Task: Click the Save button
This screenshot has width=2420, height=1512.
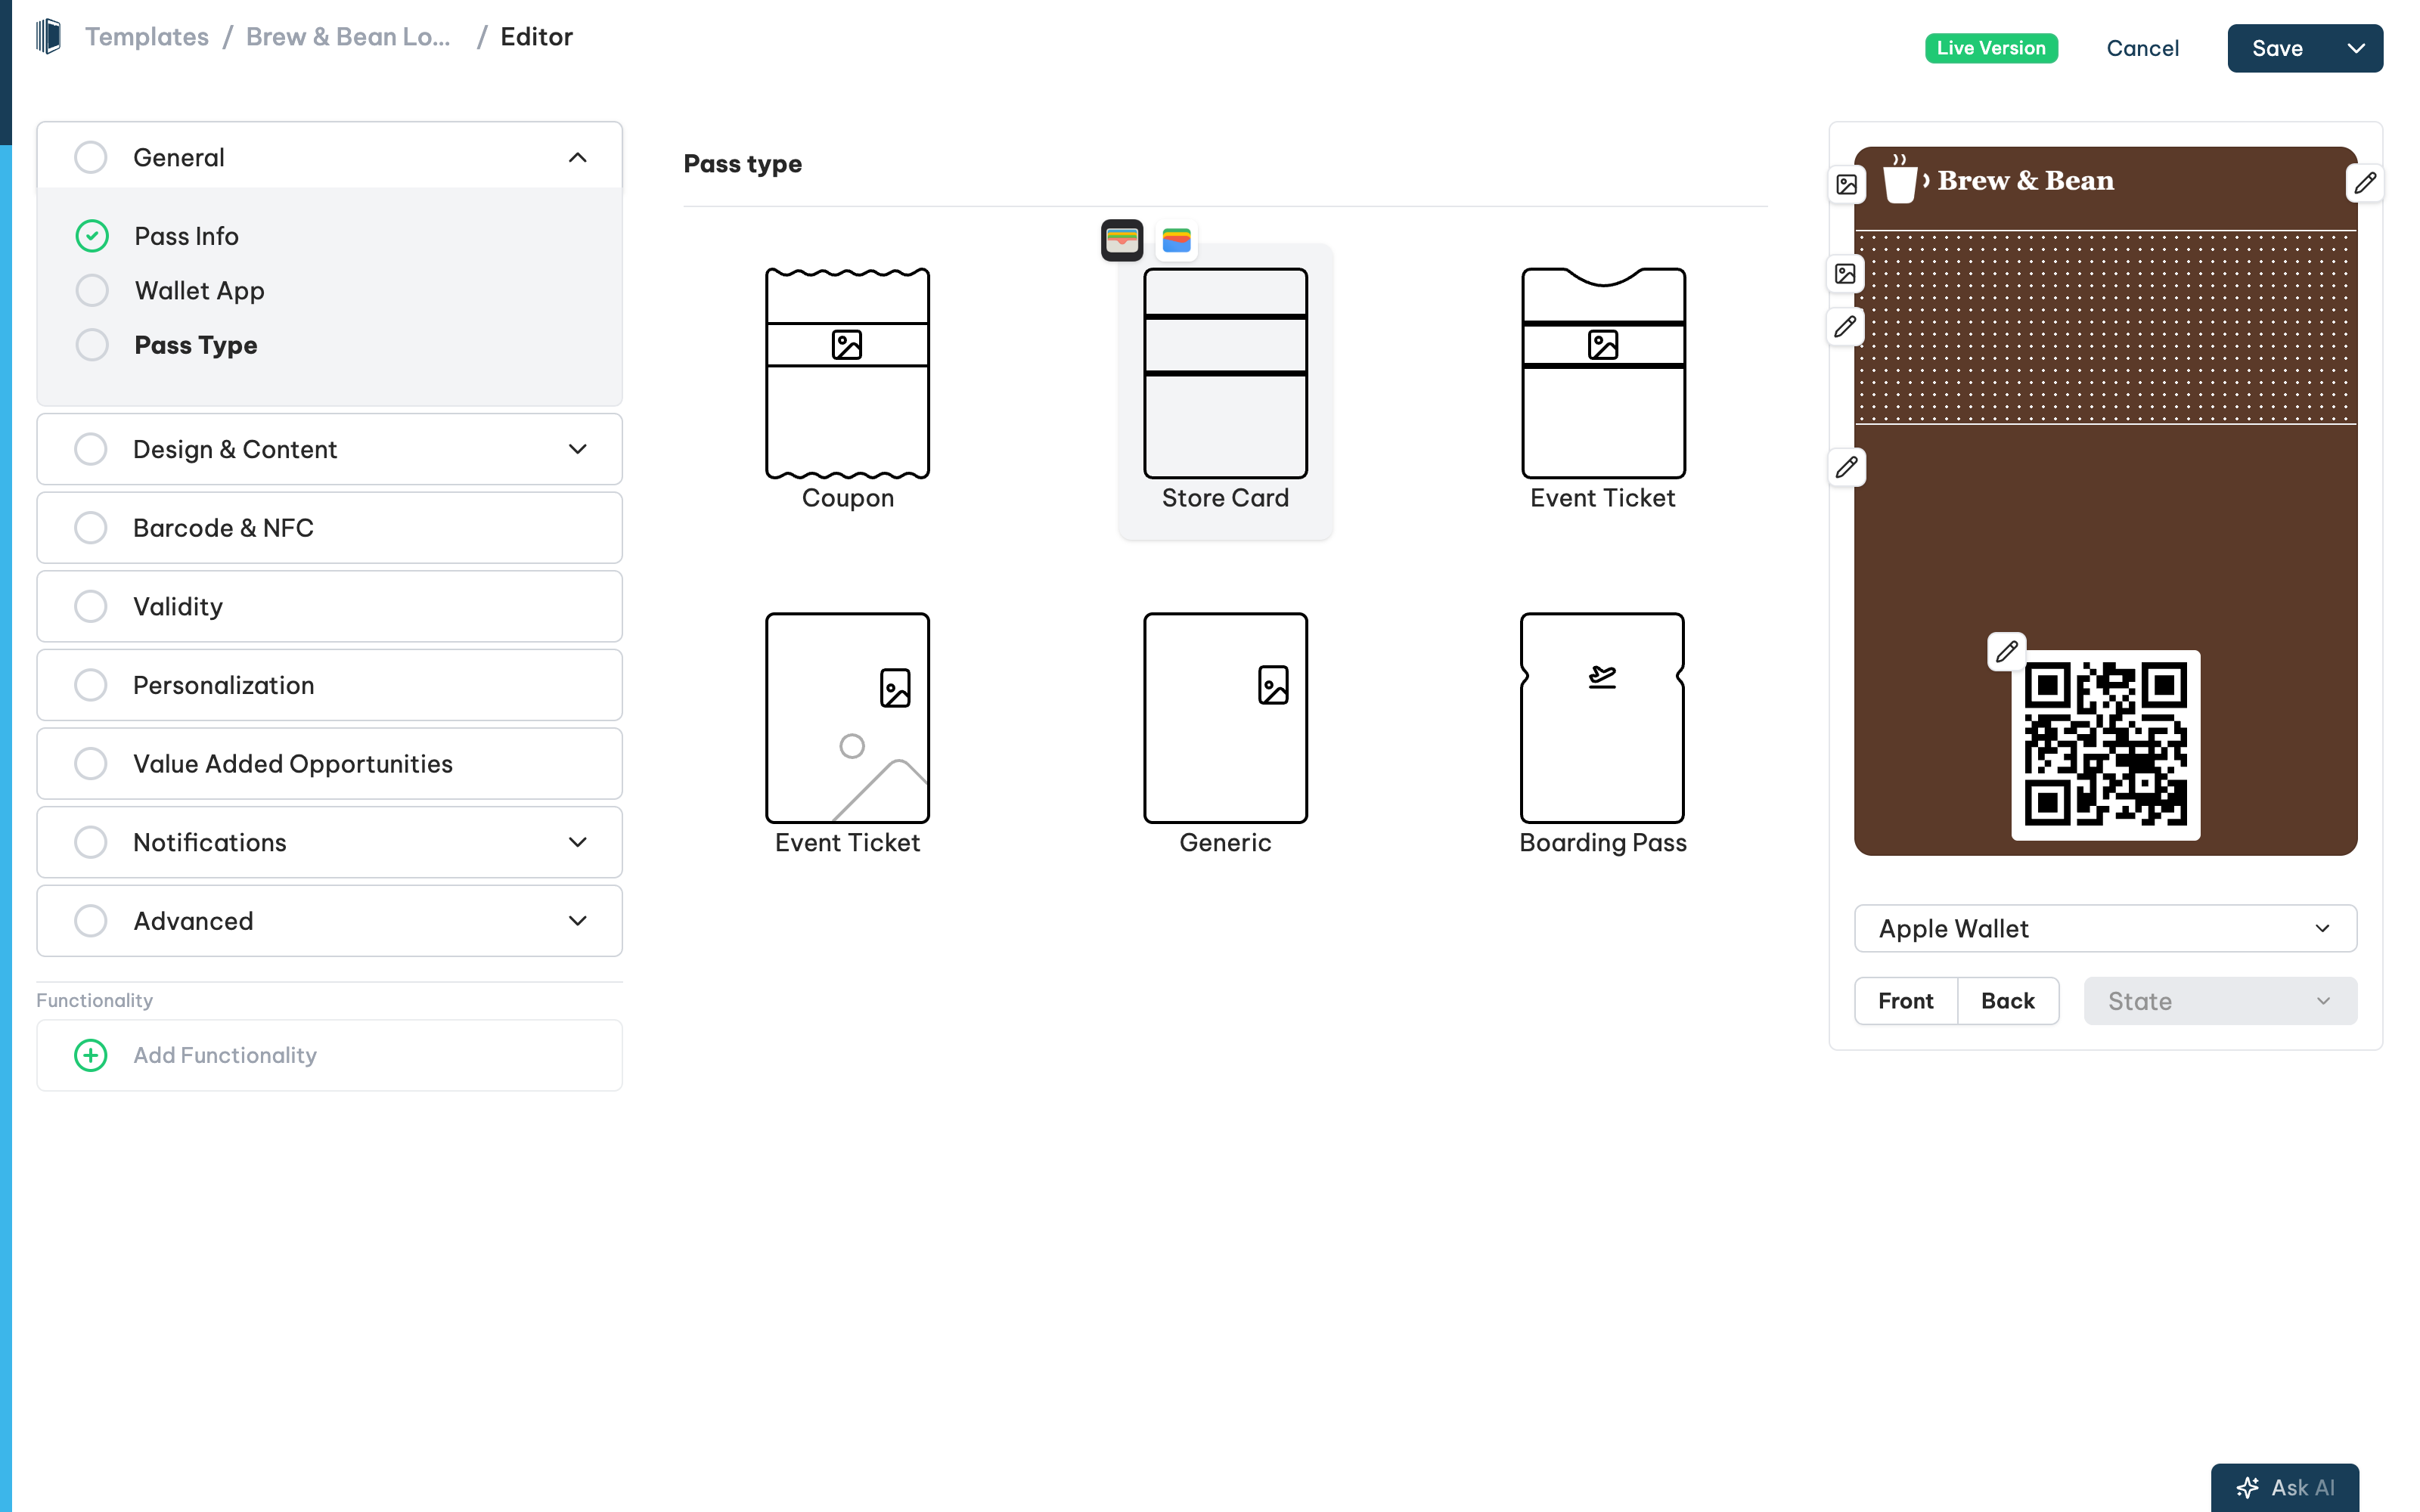Action: pos(2277,48)
